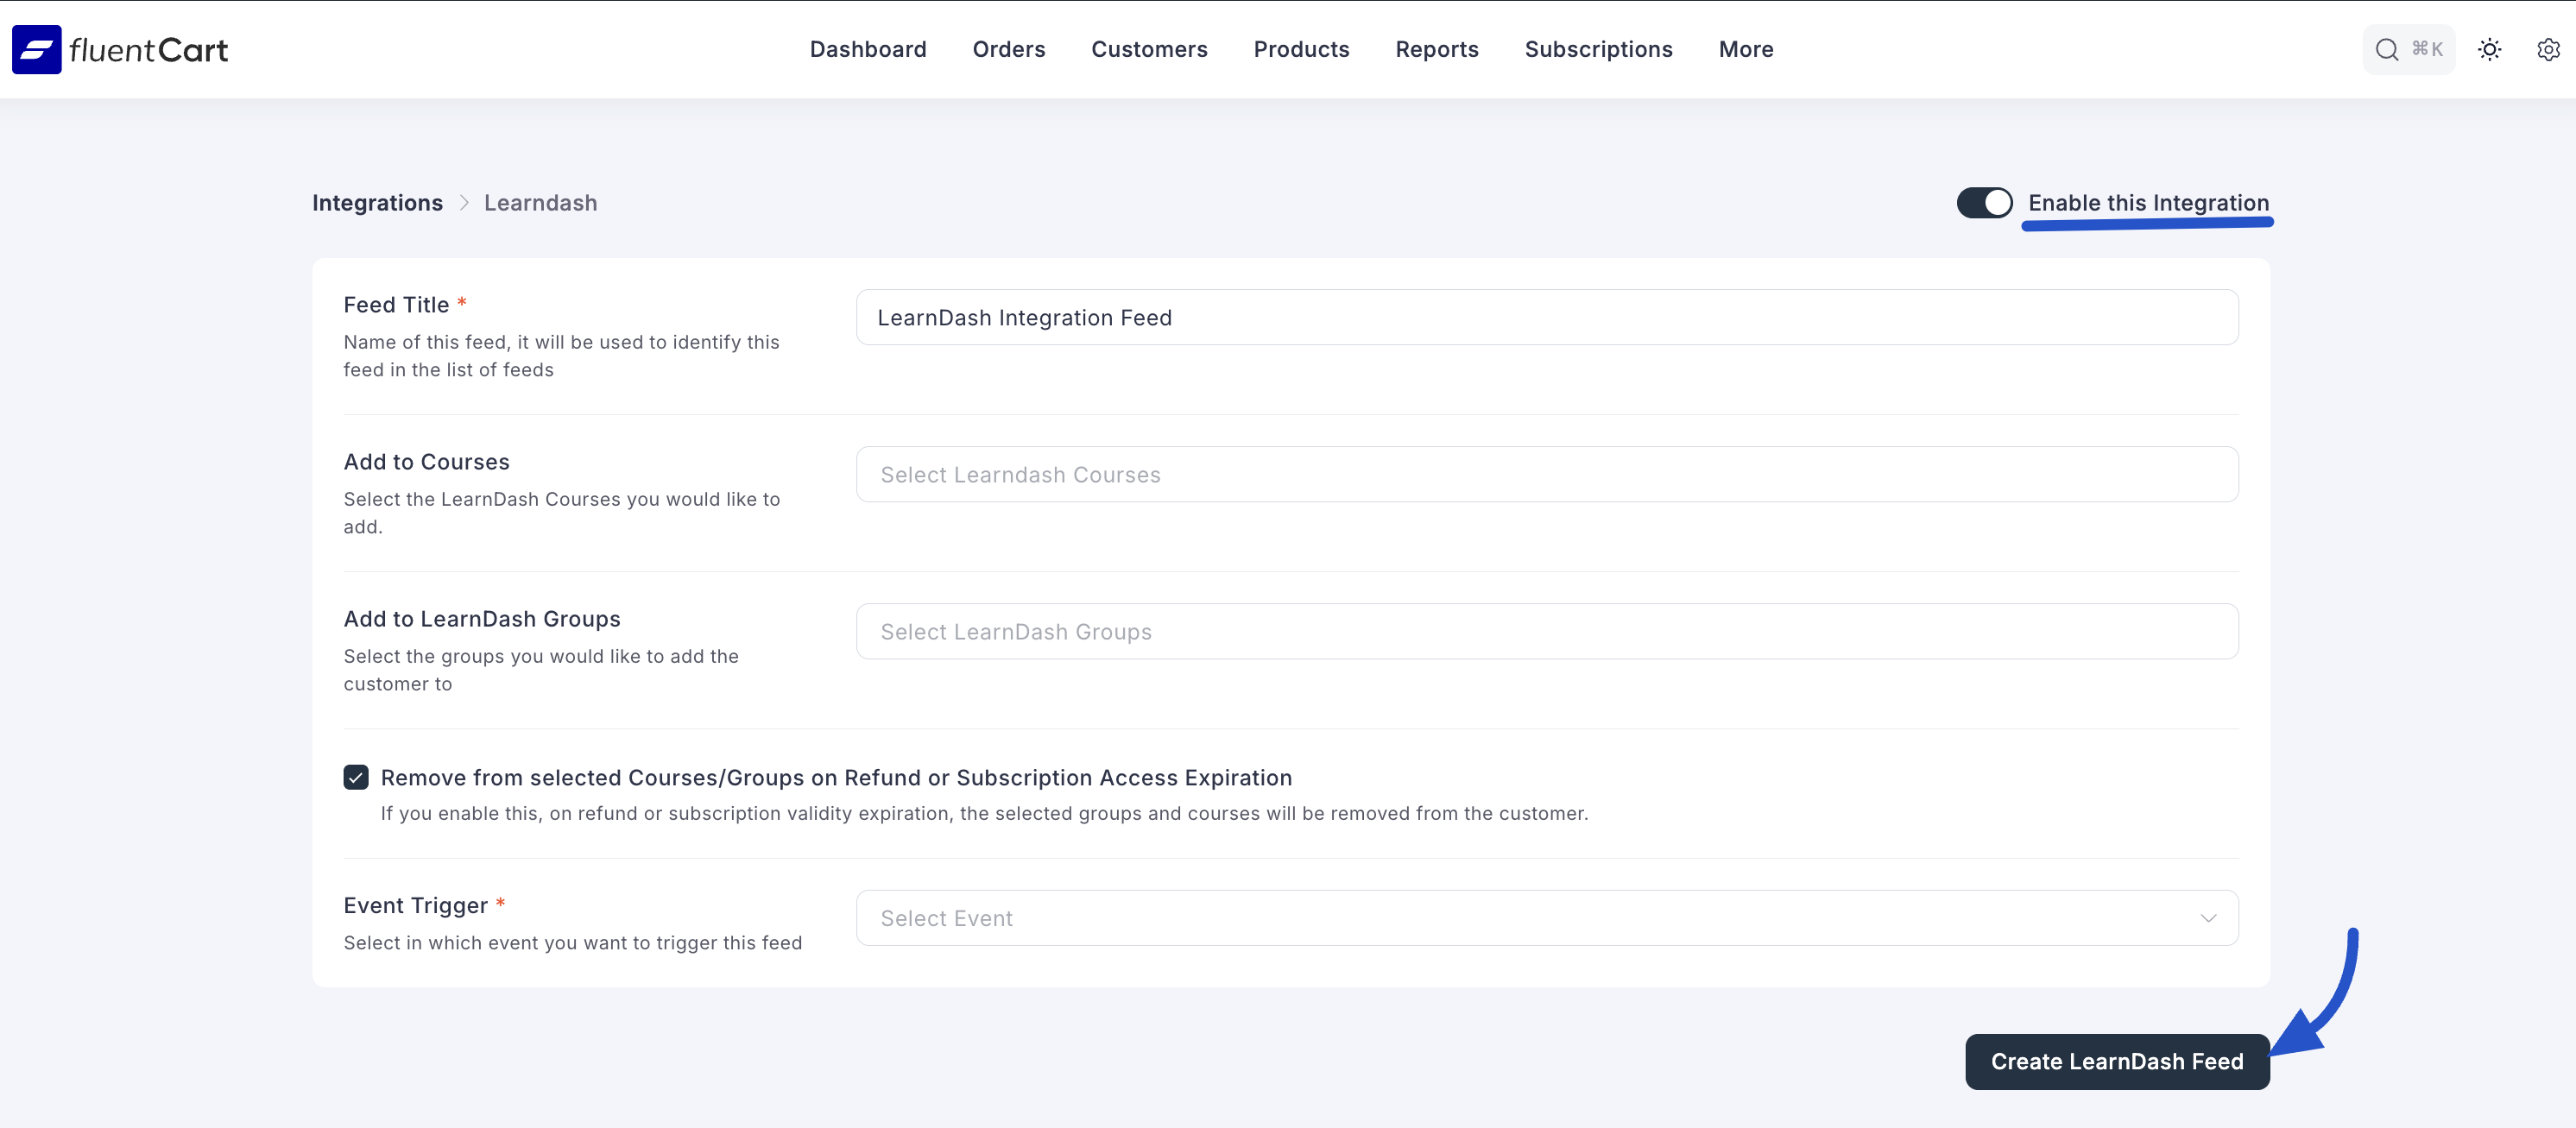Open settings gear icon
Viewport: 2576px width, 1128px height.
coord(2548,49)
